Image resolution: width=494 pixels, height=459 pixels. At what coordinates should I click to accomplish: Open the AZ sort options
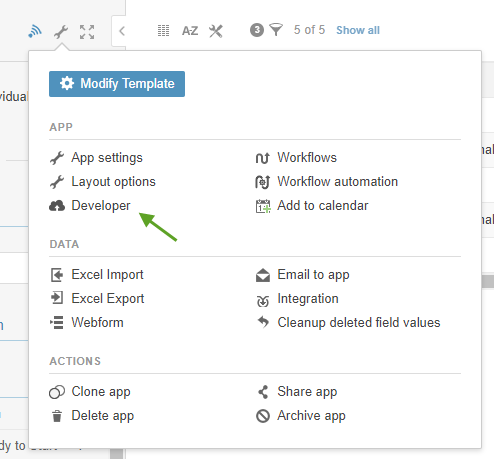point(190,31)
